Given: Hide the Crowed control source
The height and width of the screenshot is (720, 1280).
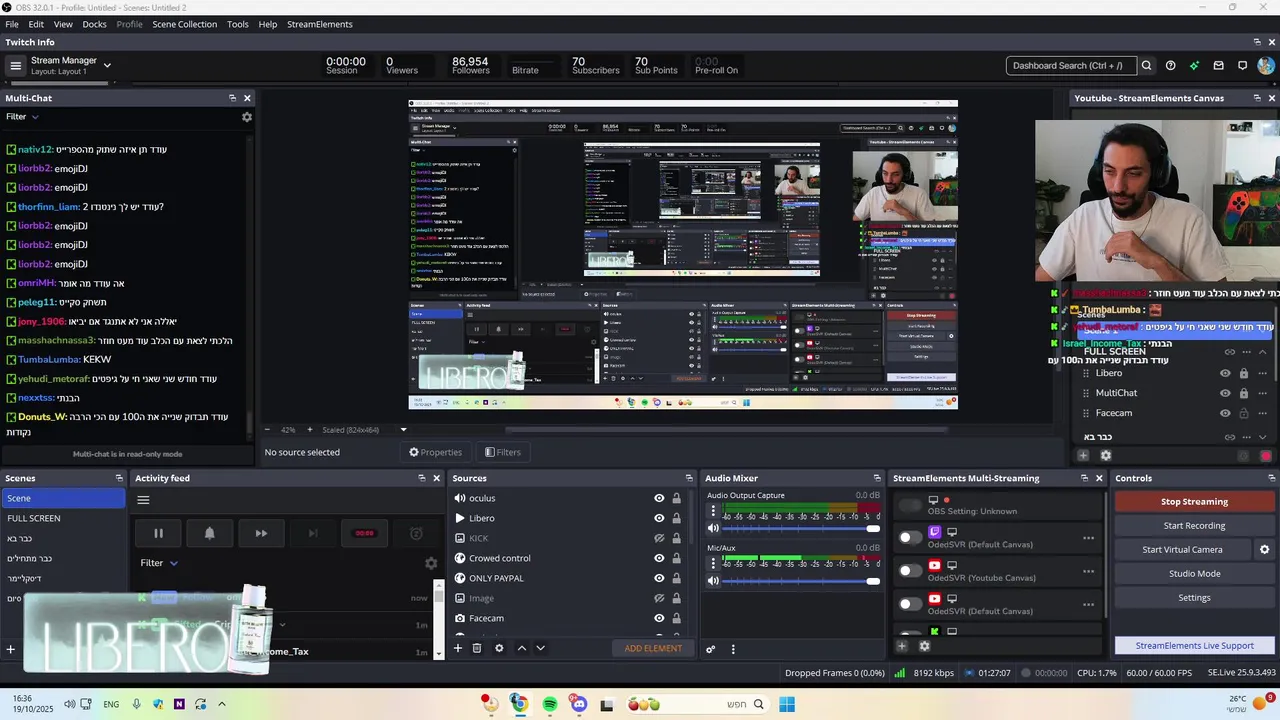Looking at the screenshot, I should tap(659, 558).
